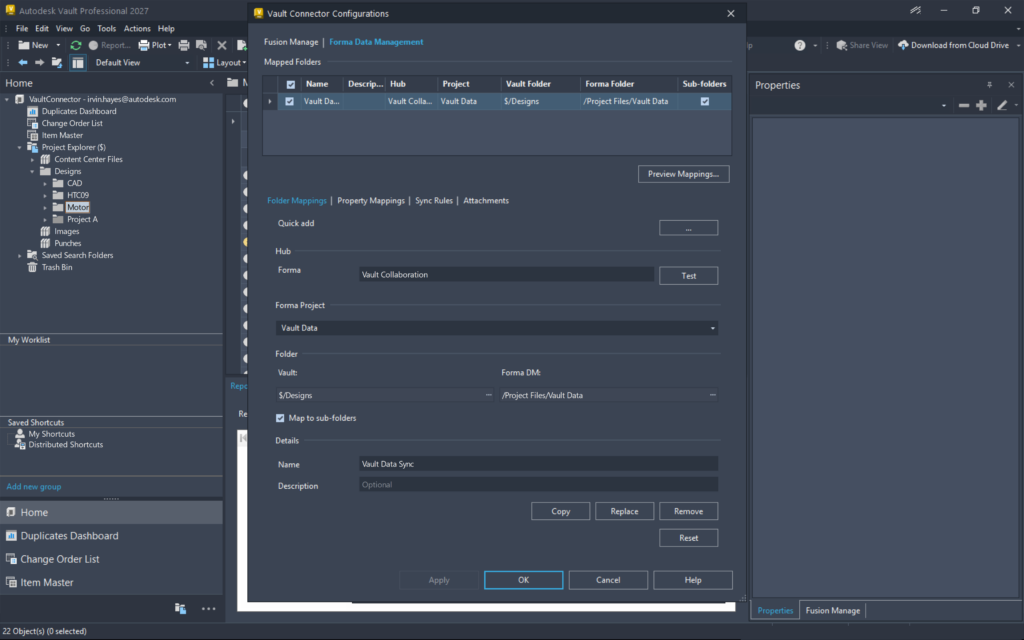Open Fusion Manage tab in Properties panel

tap(833, 611)
